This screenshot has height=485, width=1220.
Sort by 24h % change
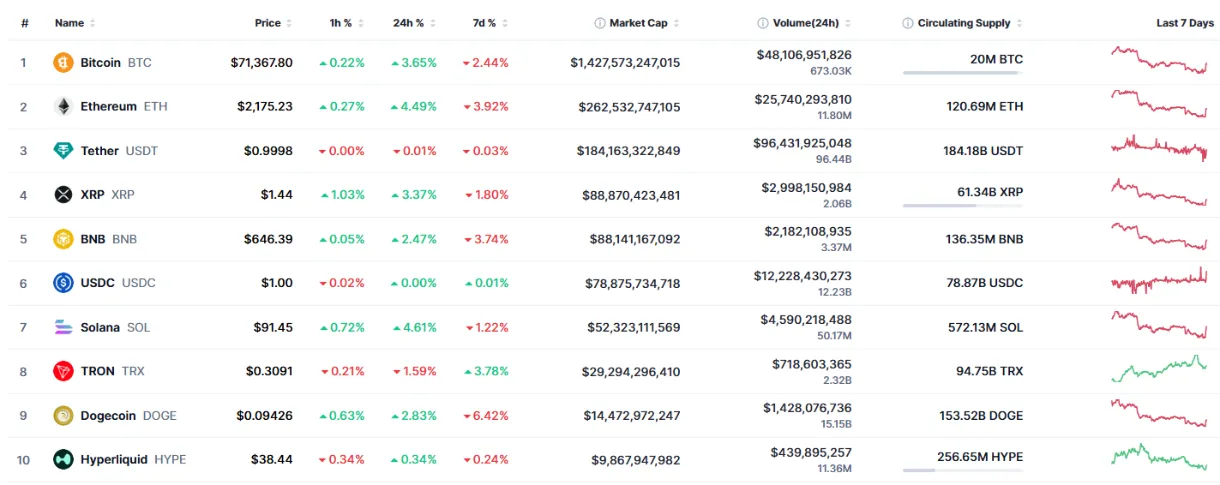click(x=408, y=23)
